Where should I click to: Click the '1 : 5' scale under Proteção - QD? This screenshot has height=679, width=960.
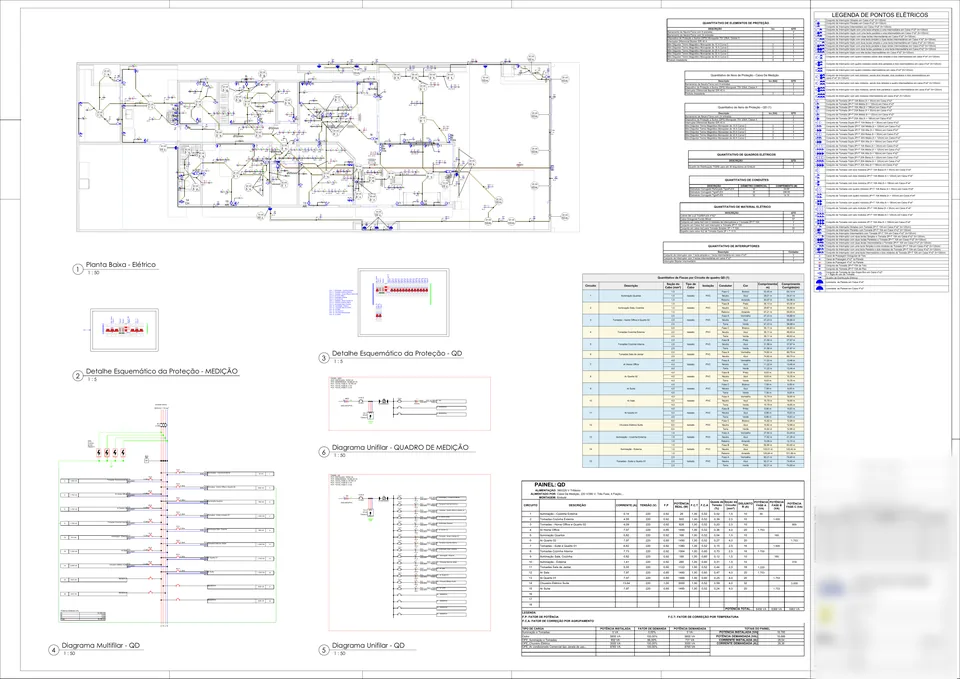[338, 362]
